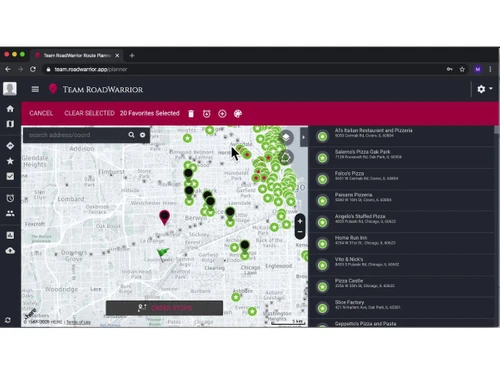Click CLEAR SELECTED
This screenshot has height=375, width=500.
[x=89, y=113]
